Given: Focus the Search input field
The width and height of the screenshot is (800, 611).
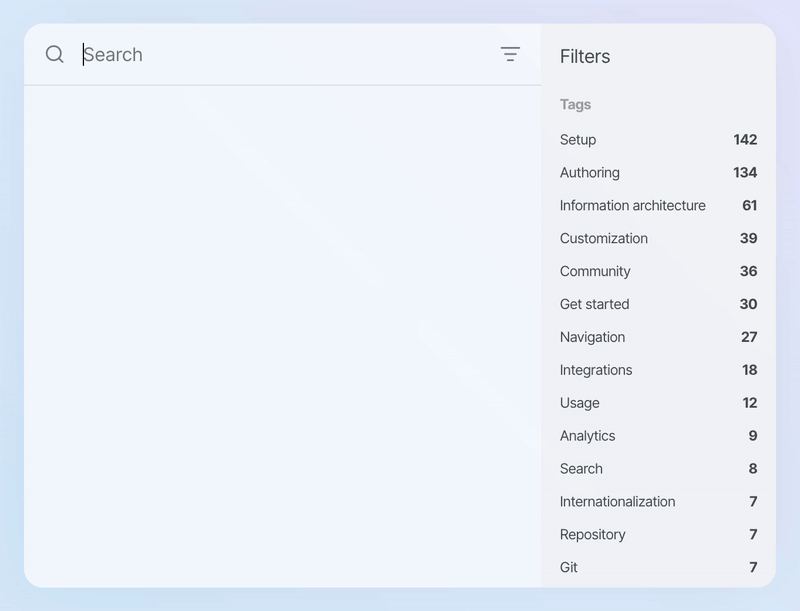Looking at the screenshot, I should pyautogui.click(x=280, y=55).
